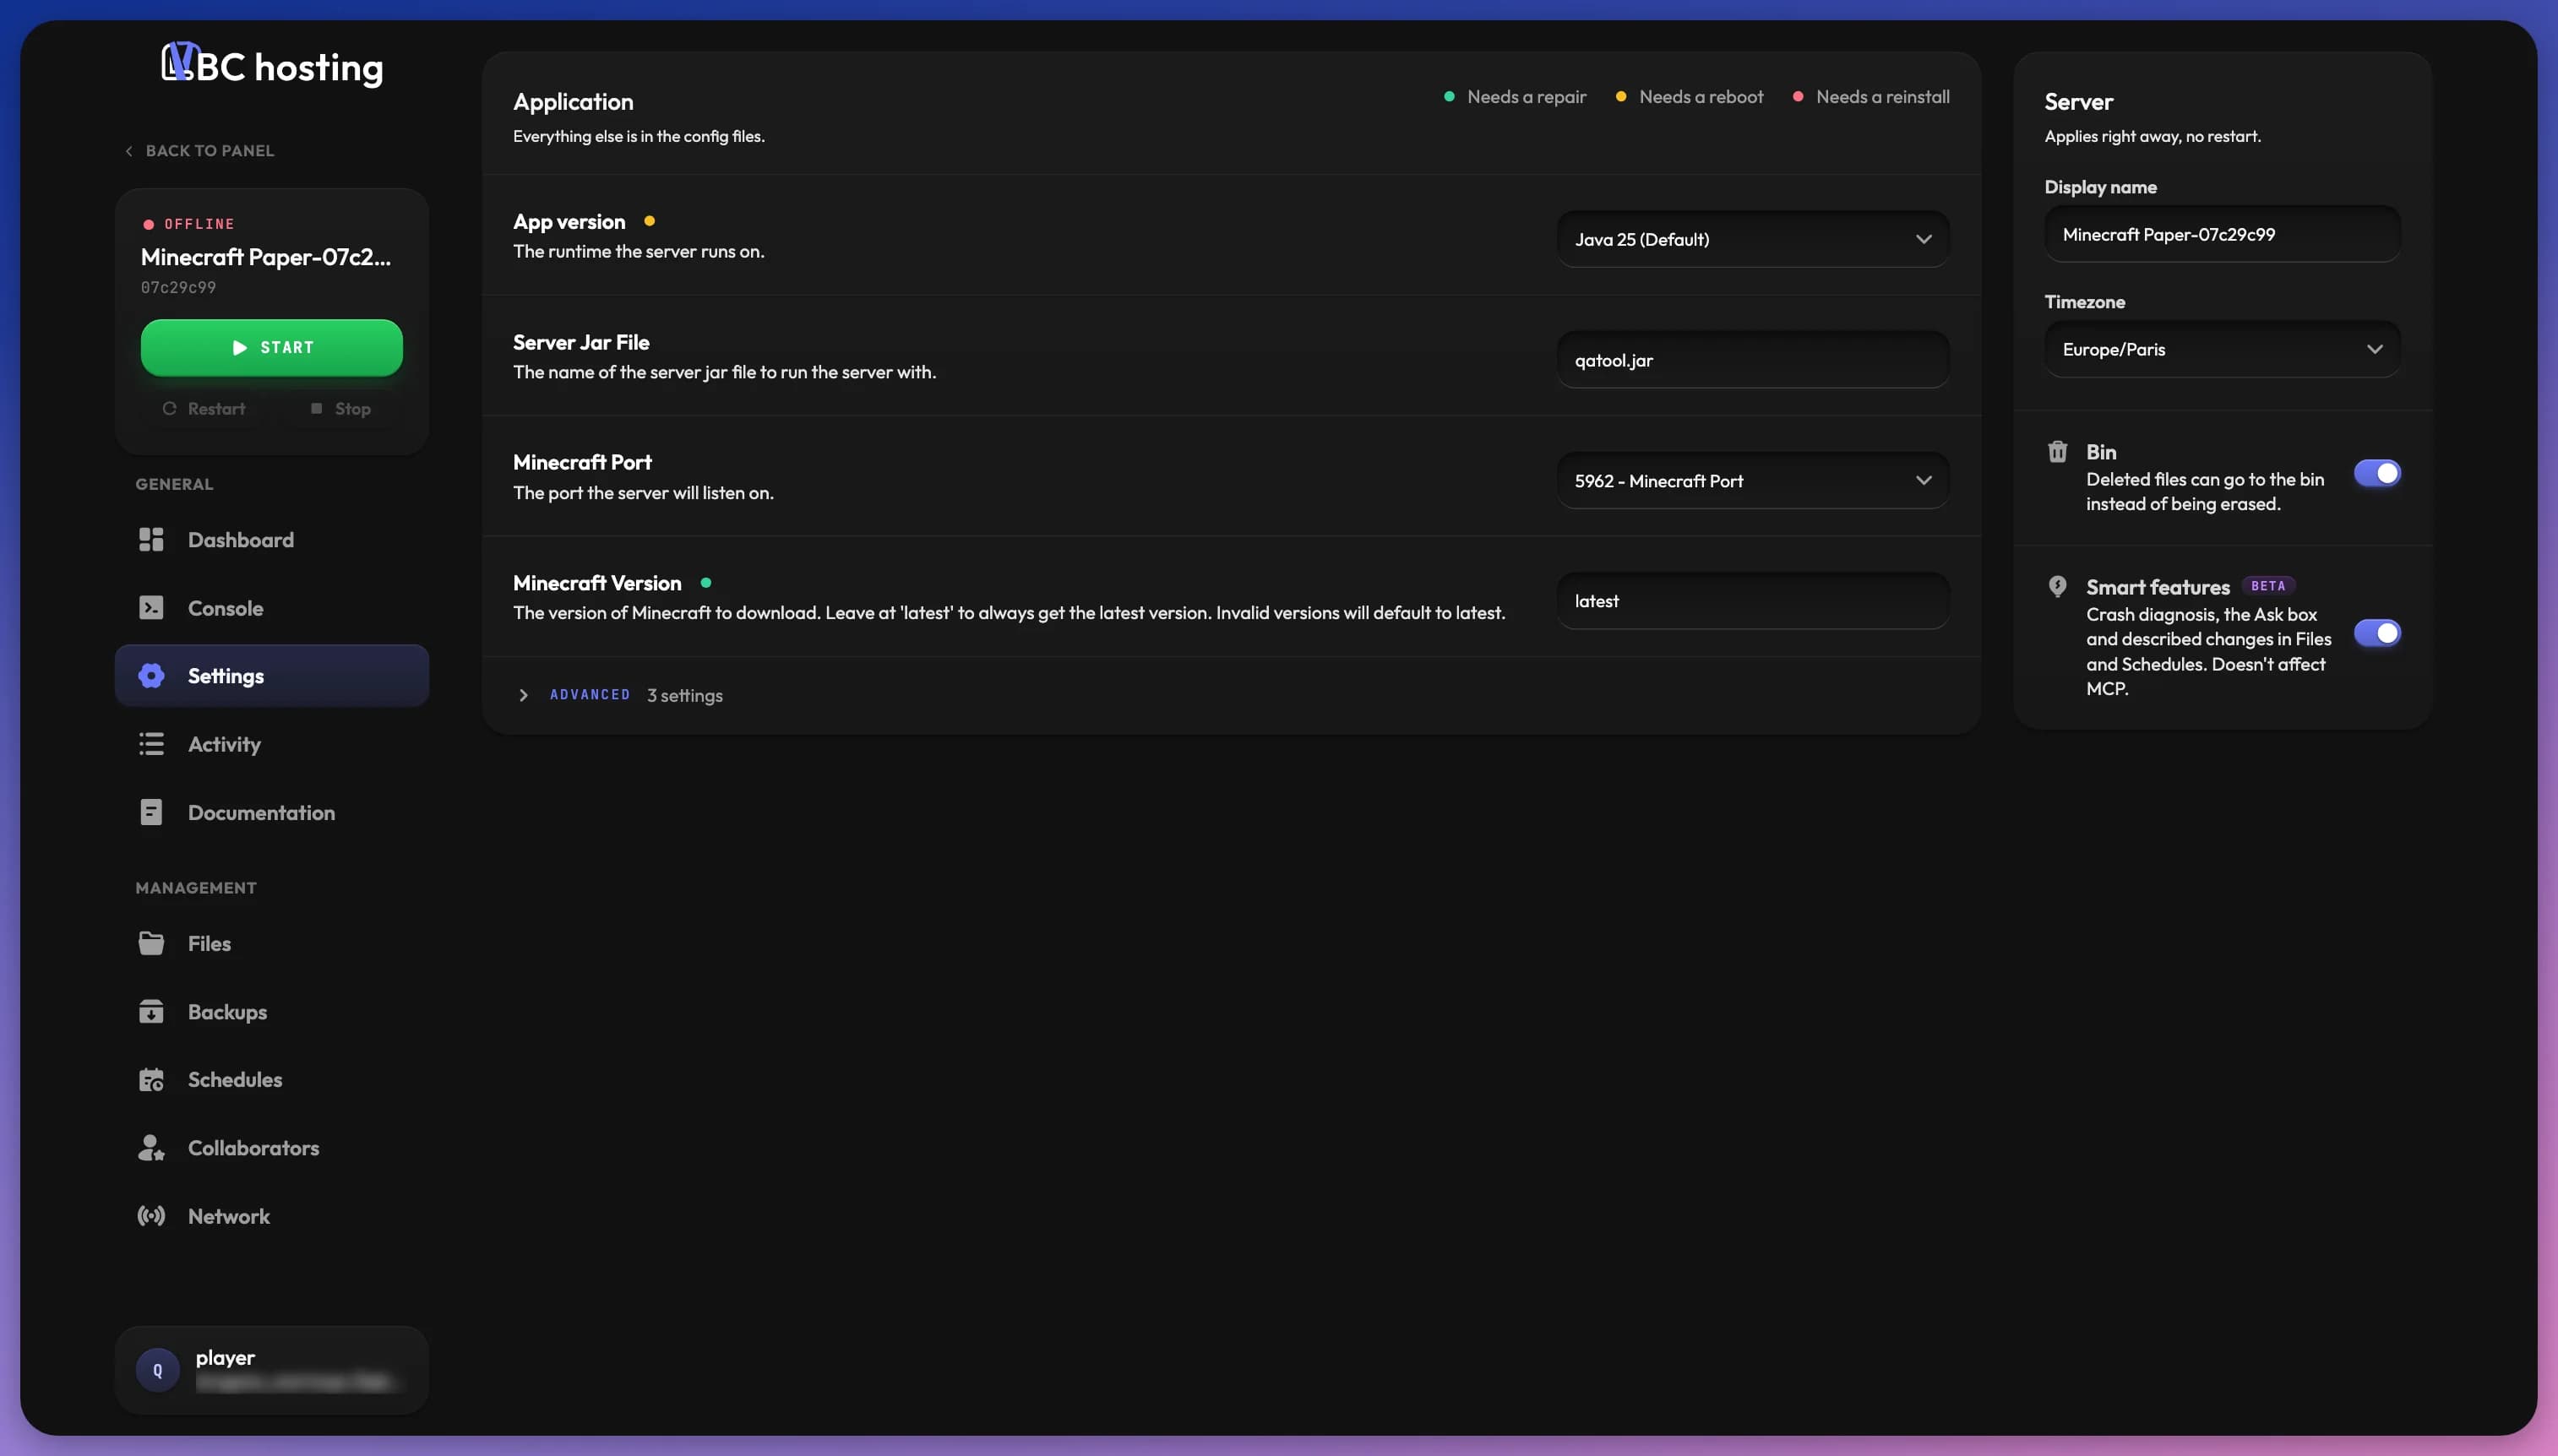
Task: Open Network page
Action: tap(272, 1216)
